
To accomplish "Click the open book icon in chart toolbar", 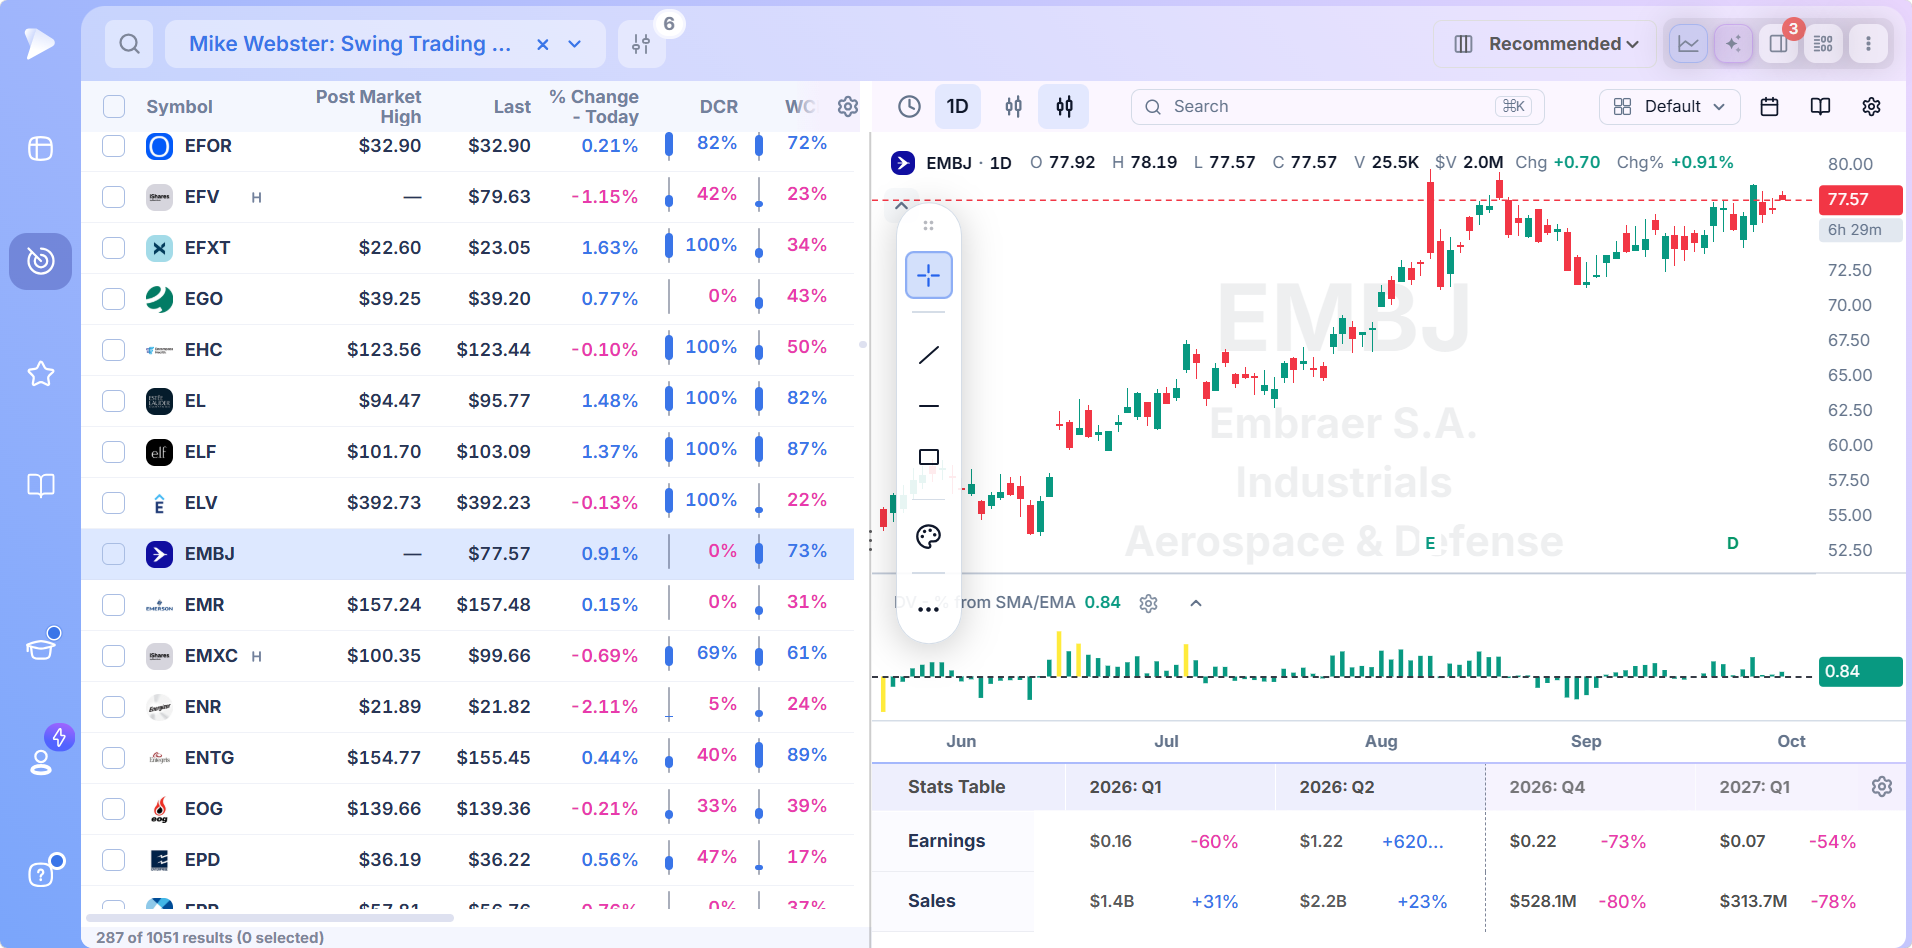I will (x=1820, y=106).
